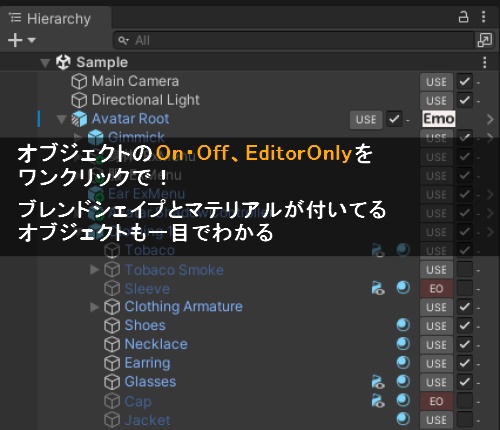Enable the Sleeve active checkbox
This screenshot has width=500, height=430.
pos(465,288)
